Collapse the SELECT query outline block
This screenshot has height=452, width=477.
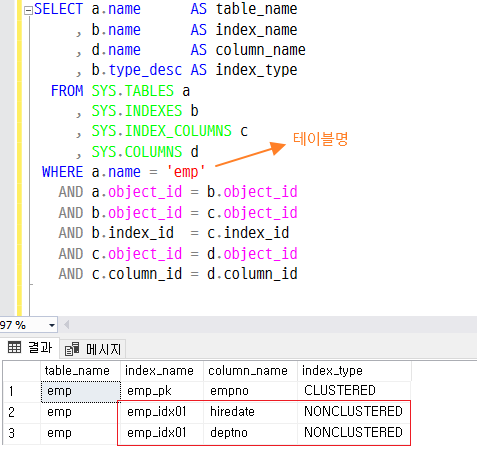28,11
